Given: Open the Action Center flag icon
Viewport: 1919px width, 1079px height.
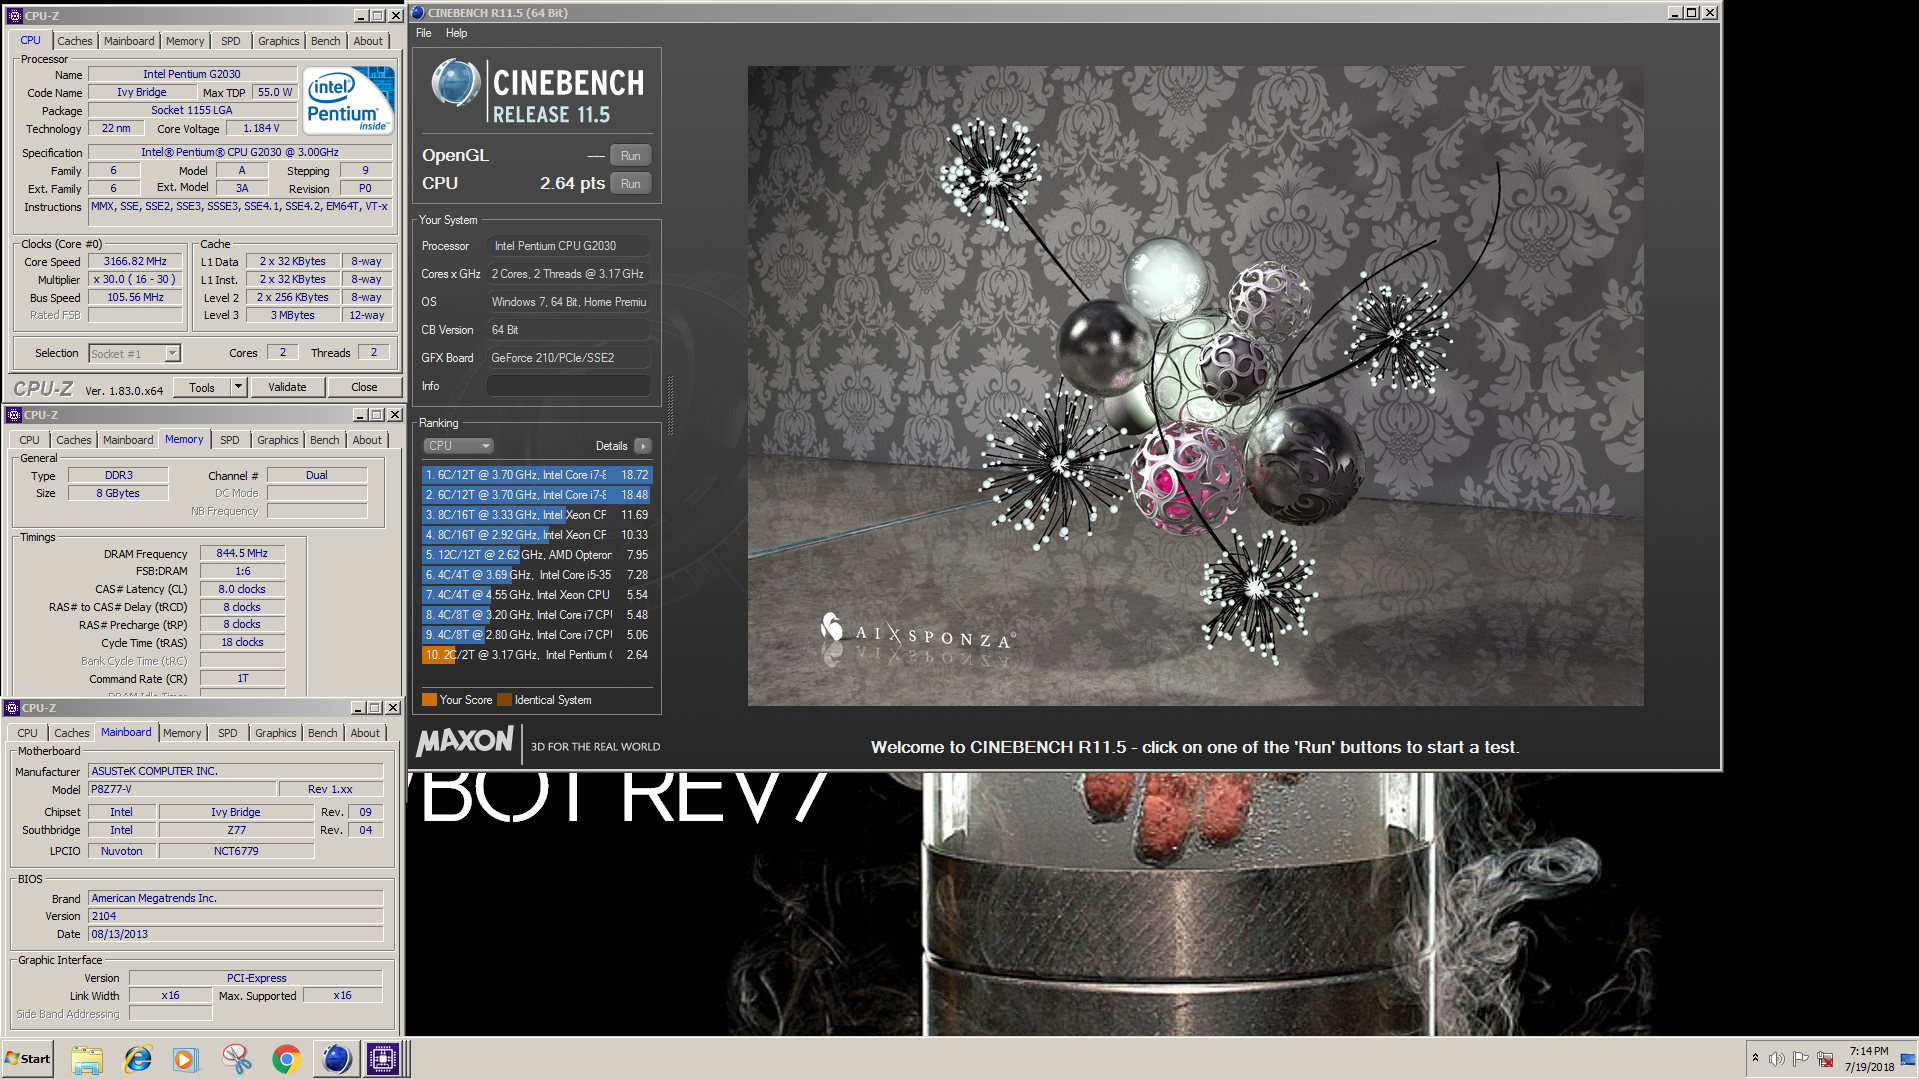Looking at the screenshot, I should [1800, 1059].
